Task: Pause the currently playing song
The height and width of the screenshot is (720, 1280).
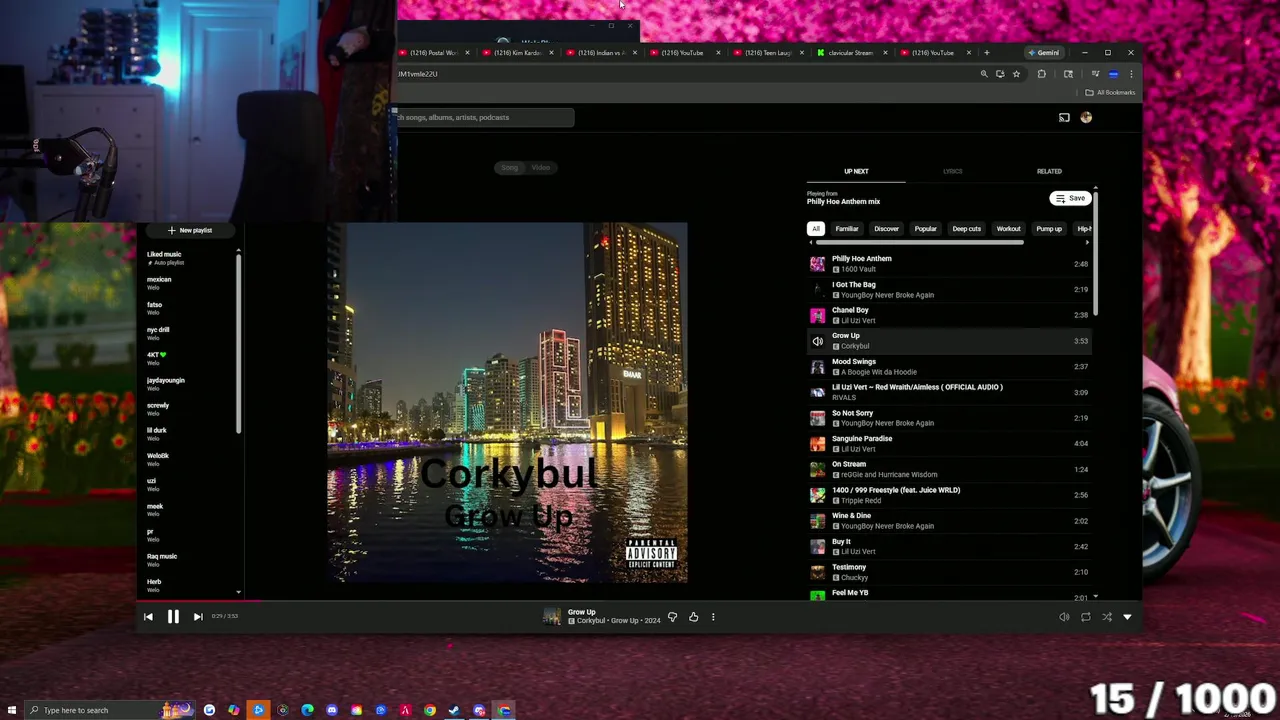Action: [x=173, y=617]
